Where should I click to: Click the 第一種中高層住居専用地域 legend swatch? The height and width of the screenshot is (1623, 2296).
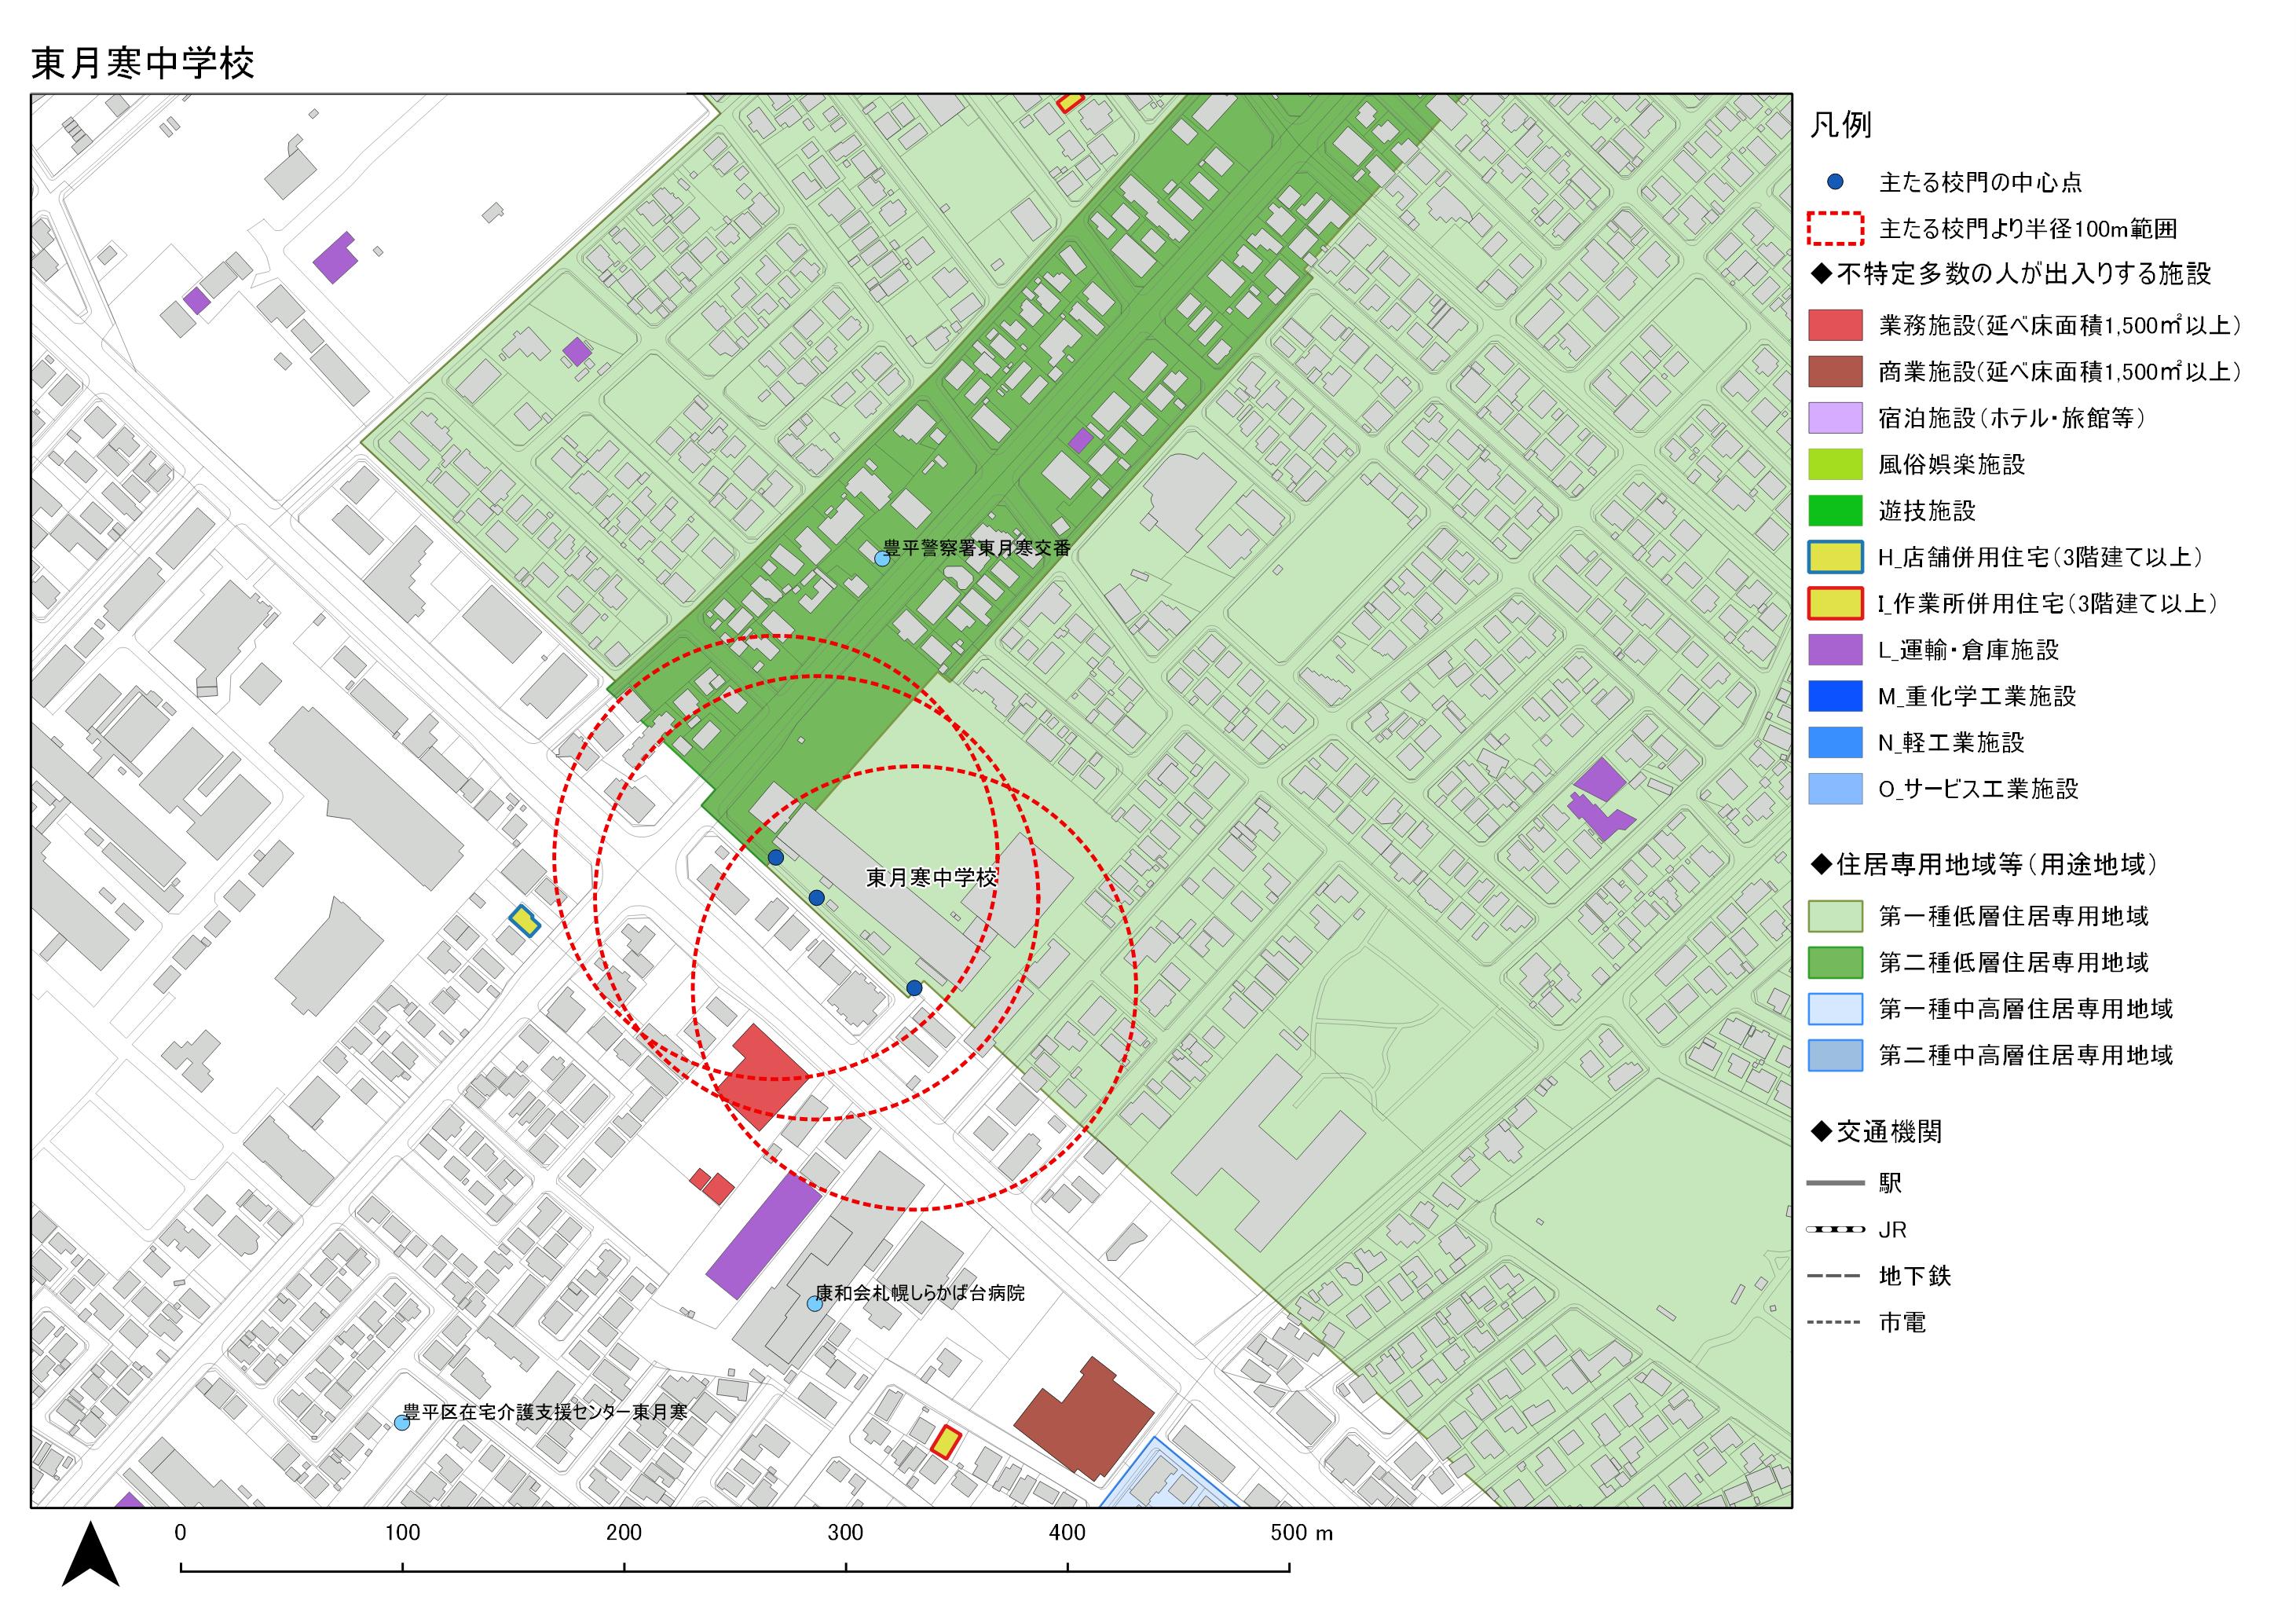coord(1835,1009)
